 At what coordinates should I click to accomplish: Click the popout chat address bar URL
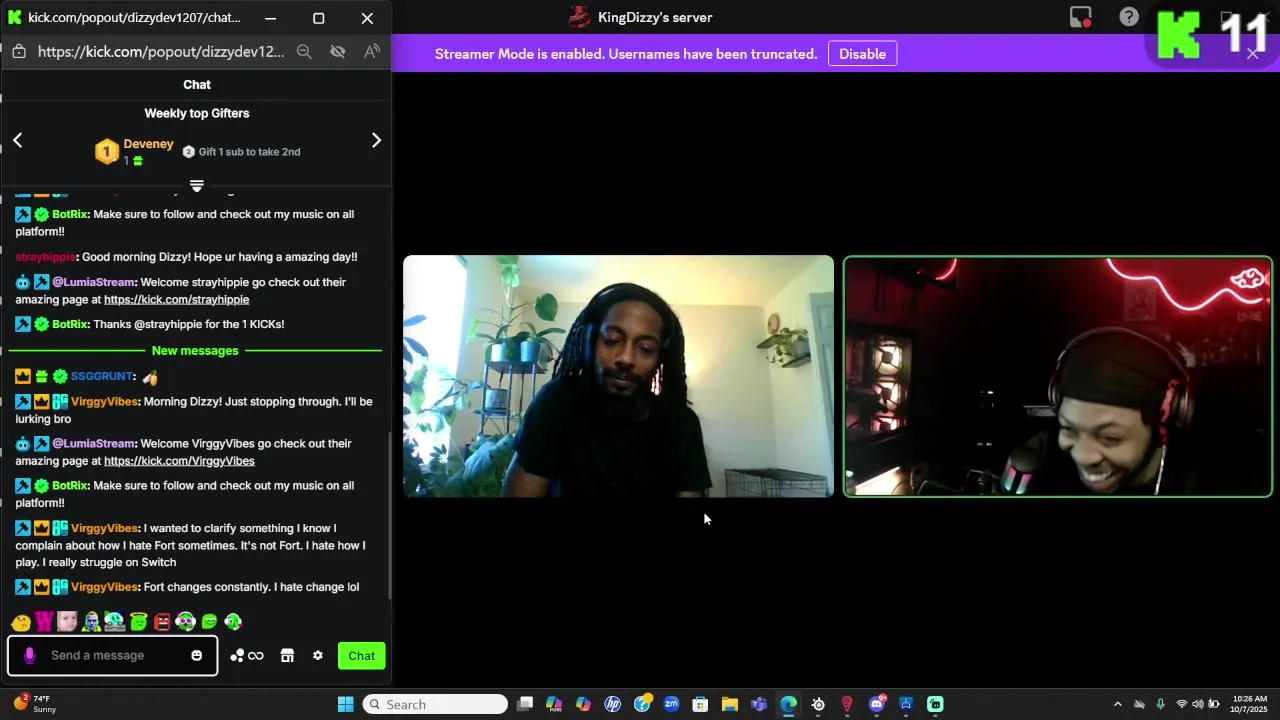(x=161, y=52)
